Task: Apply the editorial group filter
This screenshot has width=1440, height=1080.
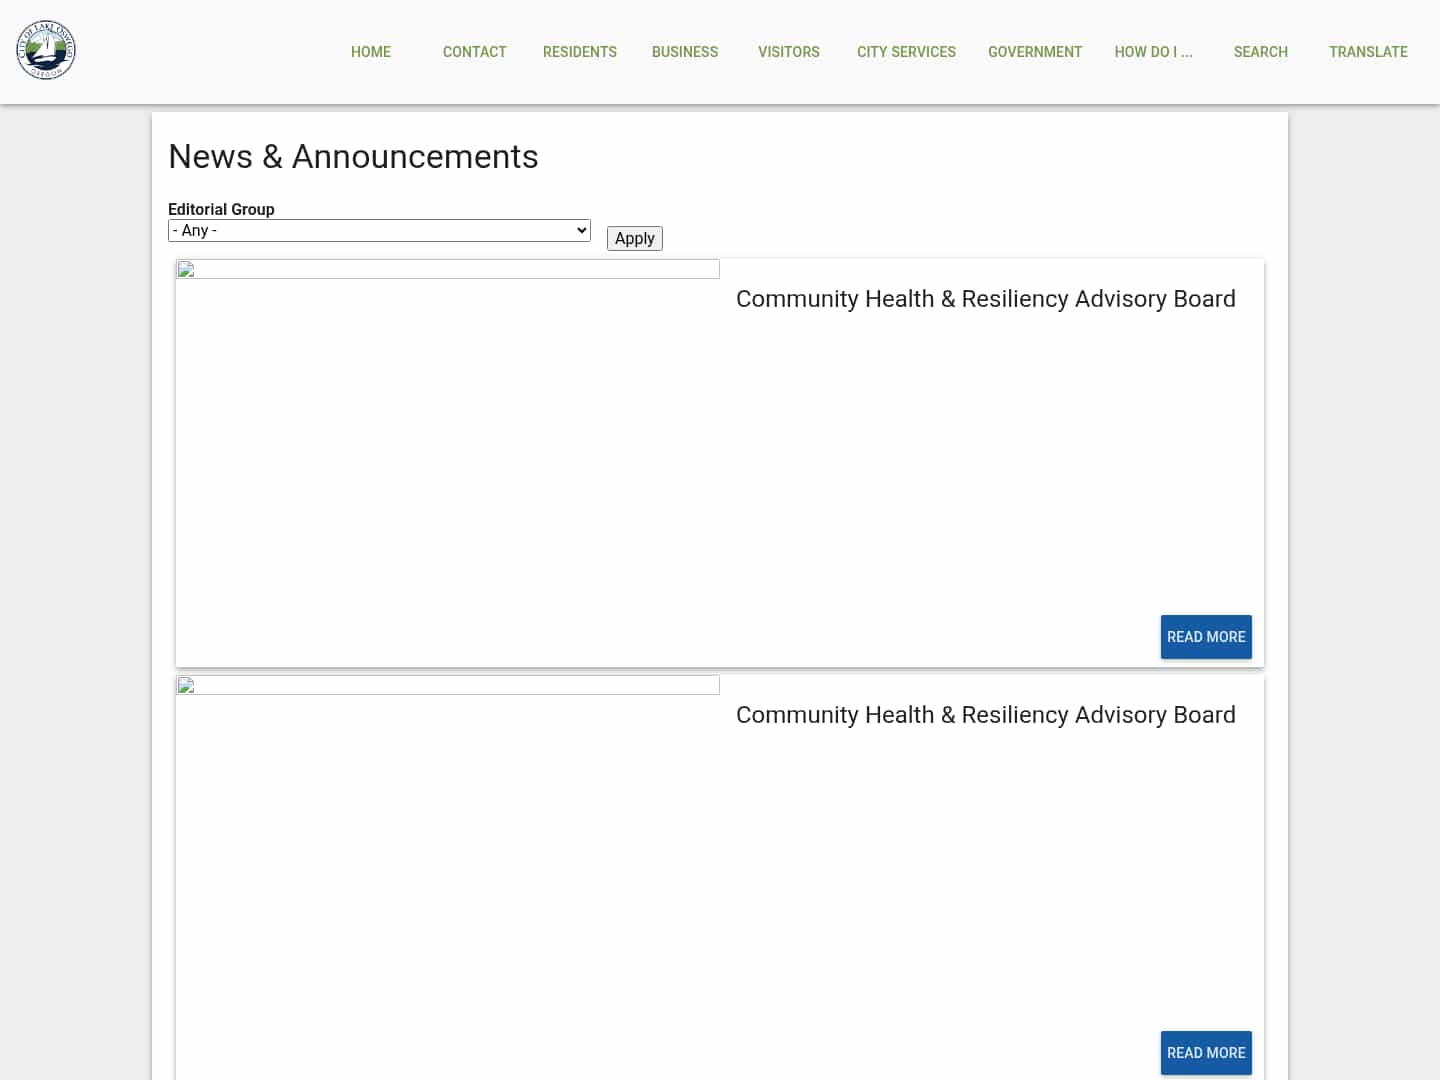Action: [x=634, y=238]
